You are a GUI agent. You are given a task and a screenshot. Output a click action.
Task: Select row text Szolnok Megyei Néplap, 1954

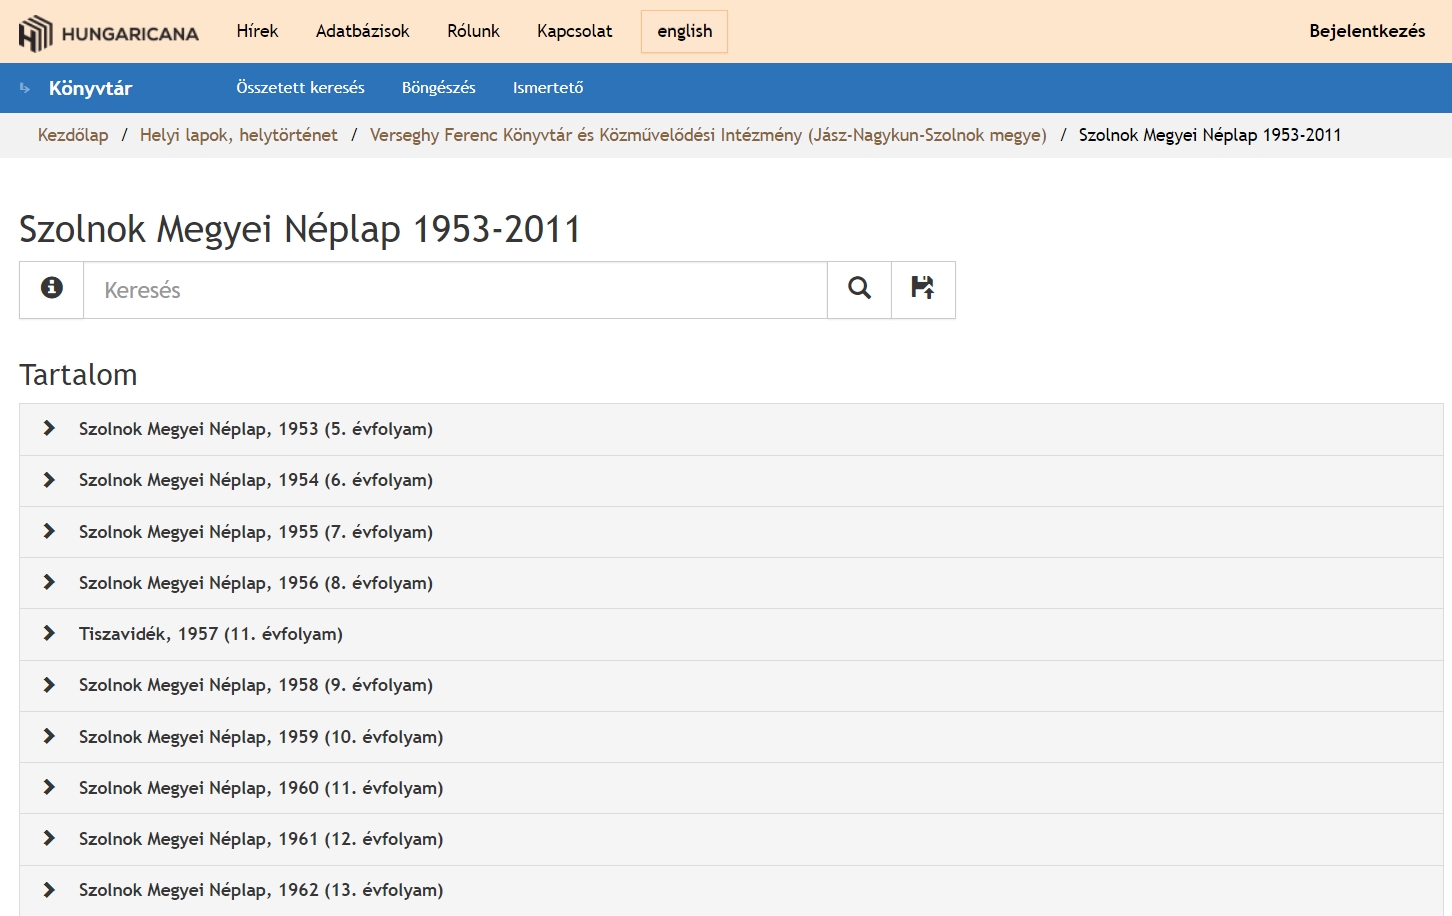click(x=256, y=480)
